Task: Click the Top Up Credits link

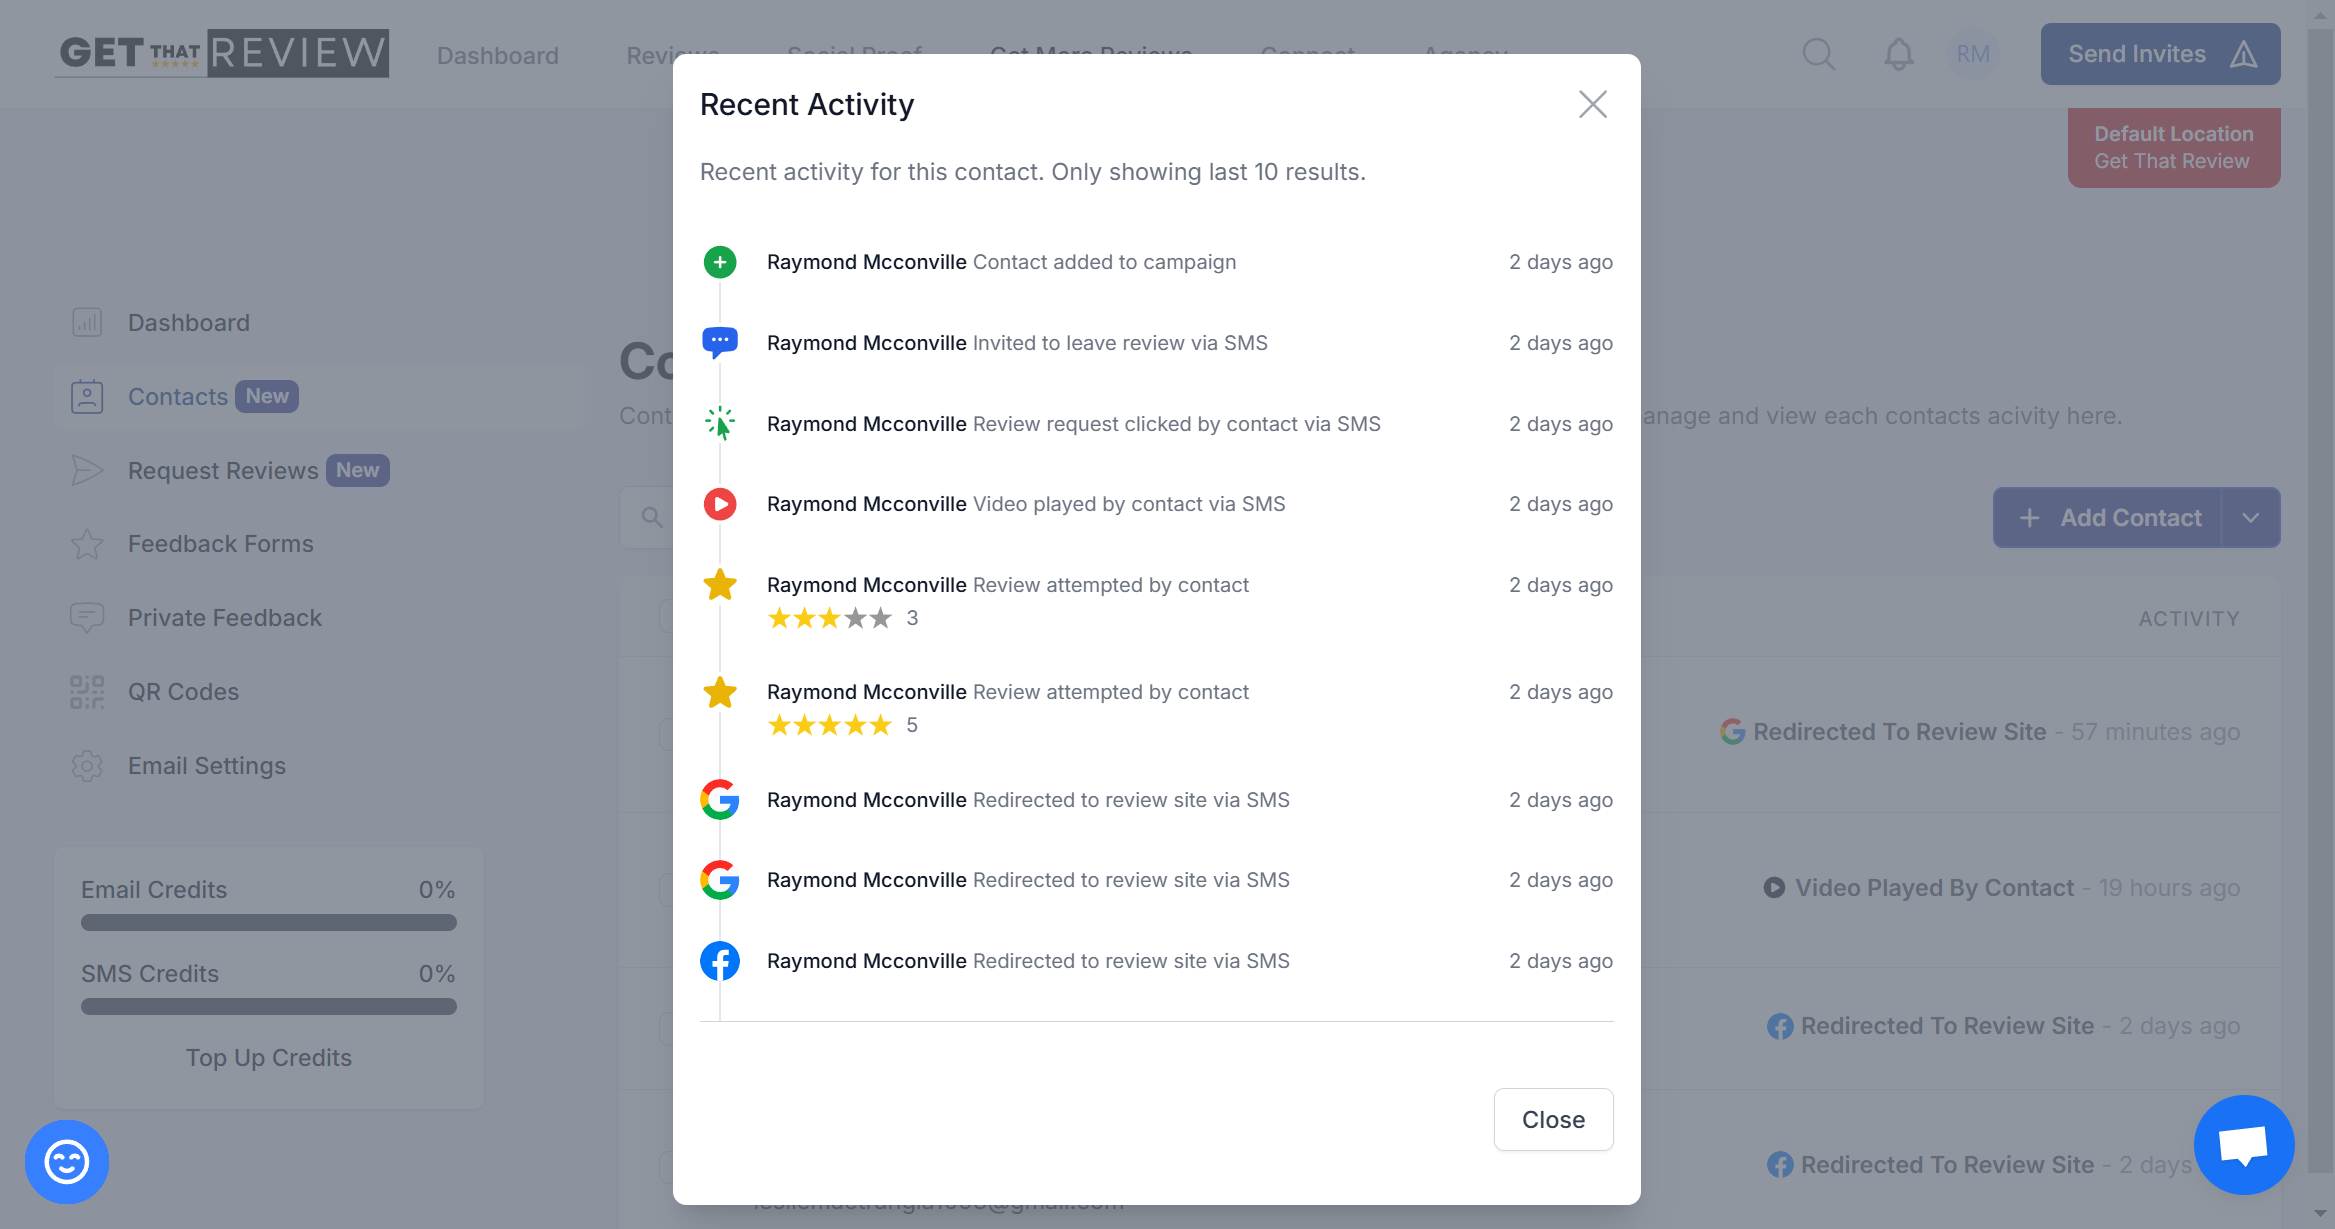Action: click(x=268, y=1058)
